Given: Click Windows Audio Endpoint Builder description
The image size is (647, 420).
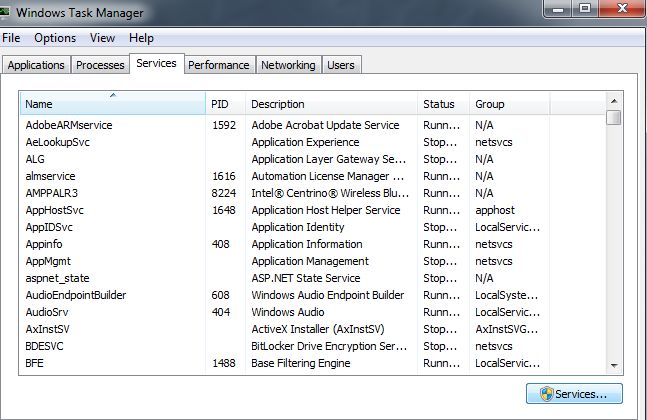Looking at the screenshot, I should 328,295.
